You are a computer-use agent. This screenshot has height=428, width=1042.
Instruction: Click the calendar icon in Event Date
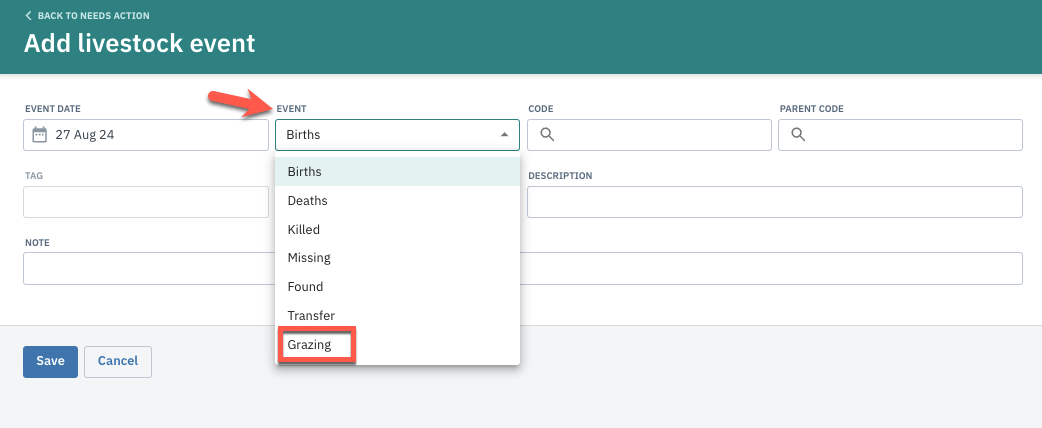pos(40,135)
